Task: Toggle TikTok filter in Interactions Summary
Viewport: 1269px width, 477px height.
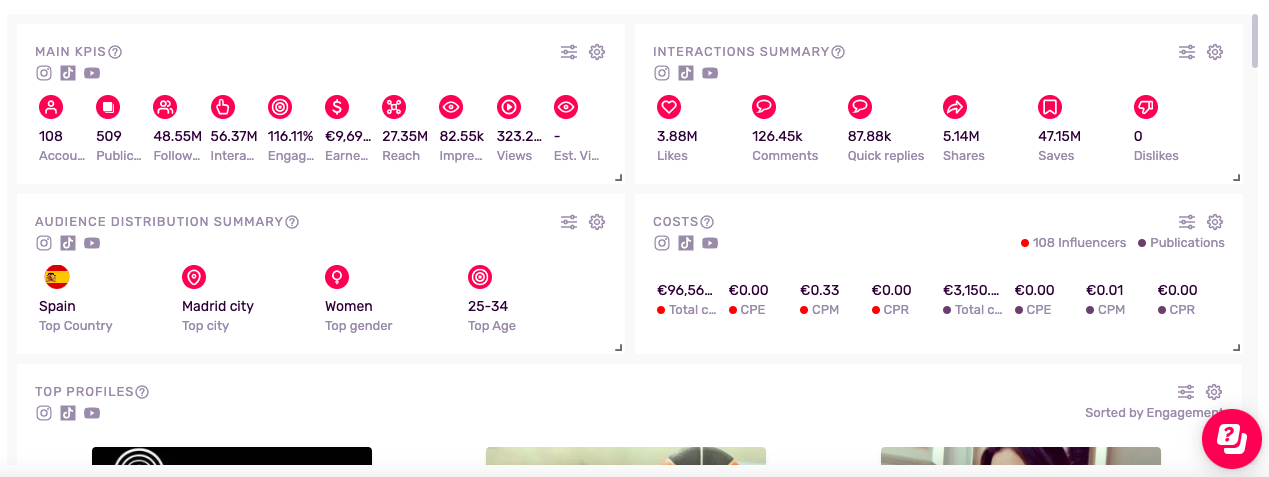Action: pyautogui.click(x=686, y=73)
